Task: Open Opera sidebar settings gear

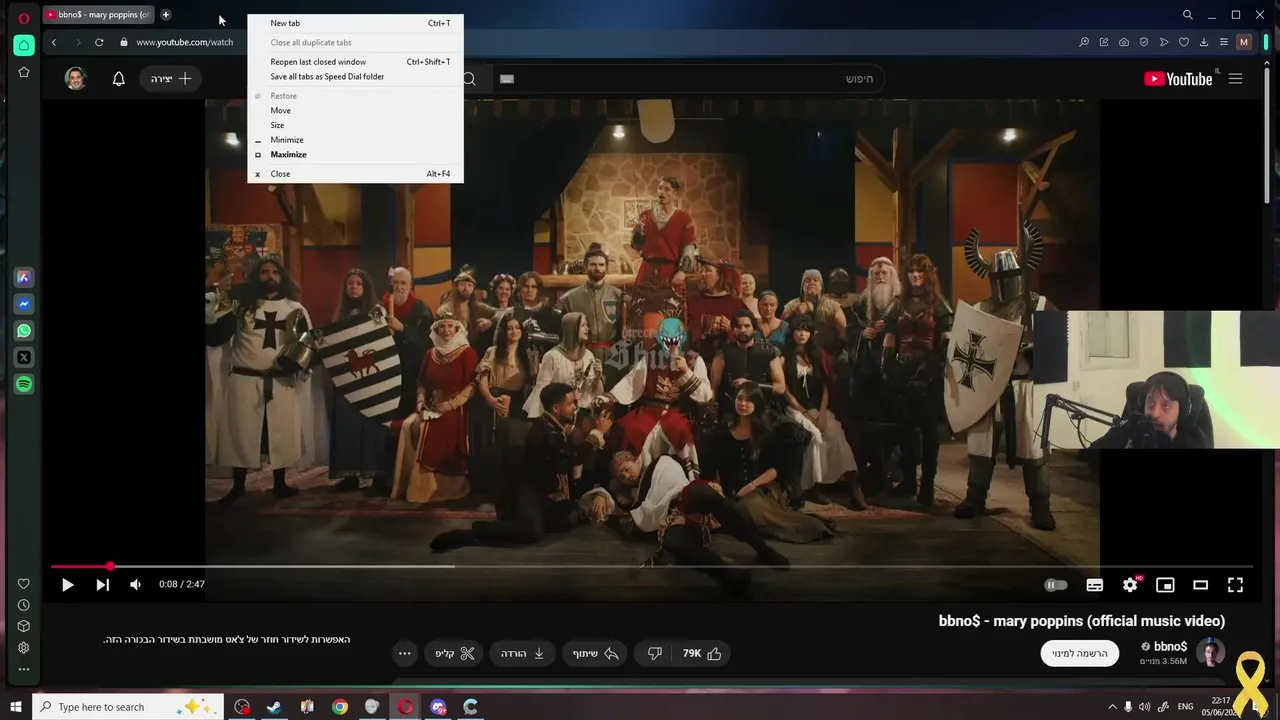Action: pos(24,648)
